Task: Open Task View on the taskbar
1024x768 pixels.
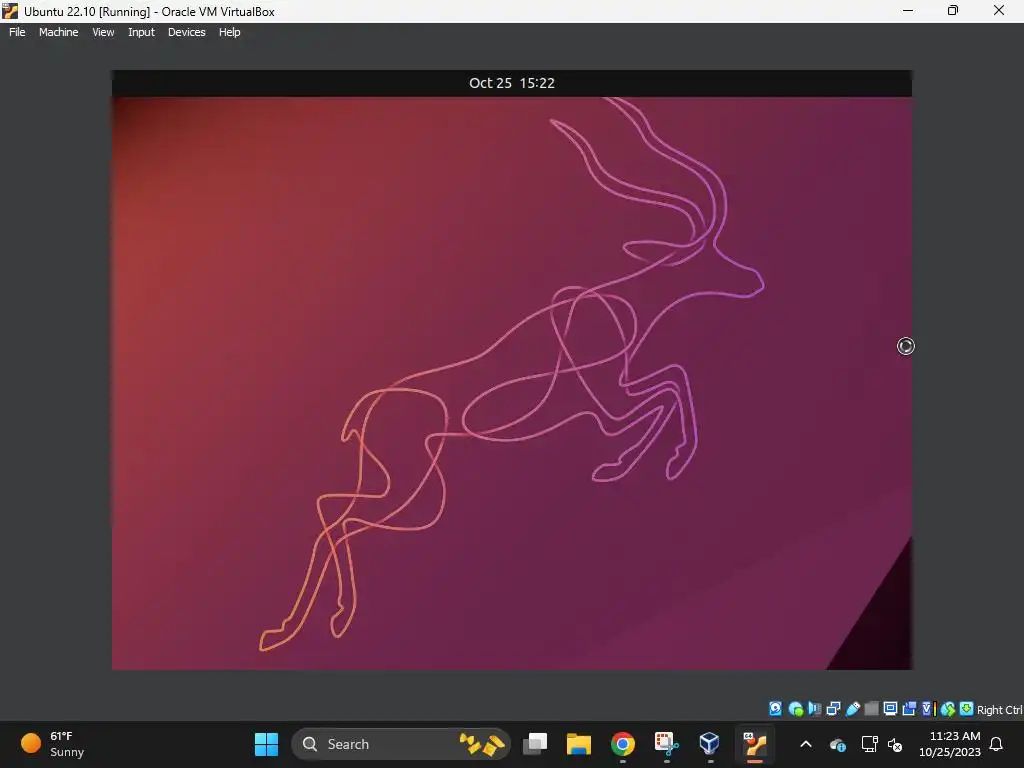Action: [x=535, y=744]
